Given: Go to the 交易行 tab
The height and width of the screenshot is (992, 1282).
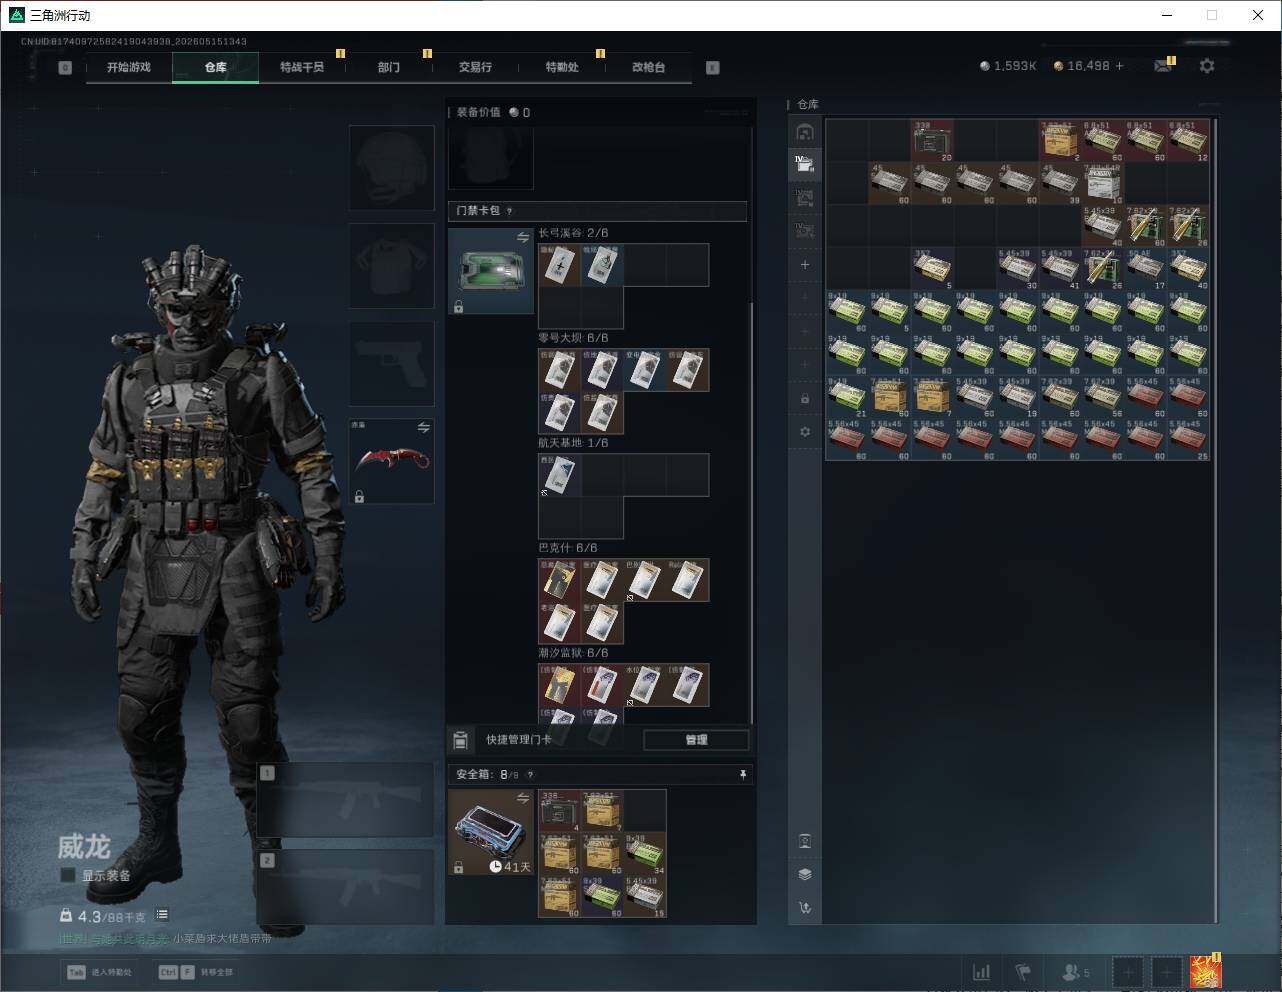Looking at the screenshot, I should click(475, 67).
